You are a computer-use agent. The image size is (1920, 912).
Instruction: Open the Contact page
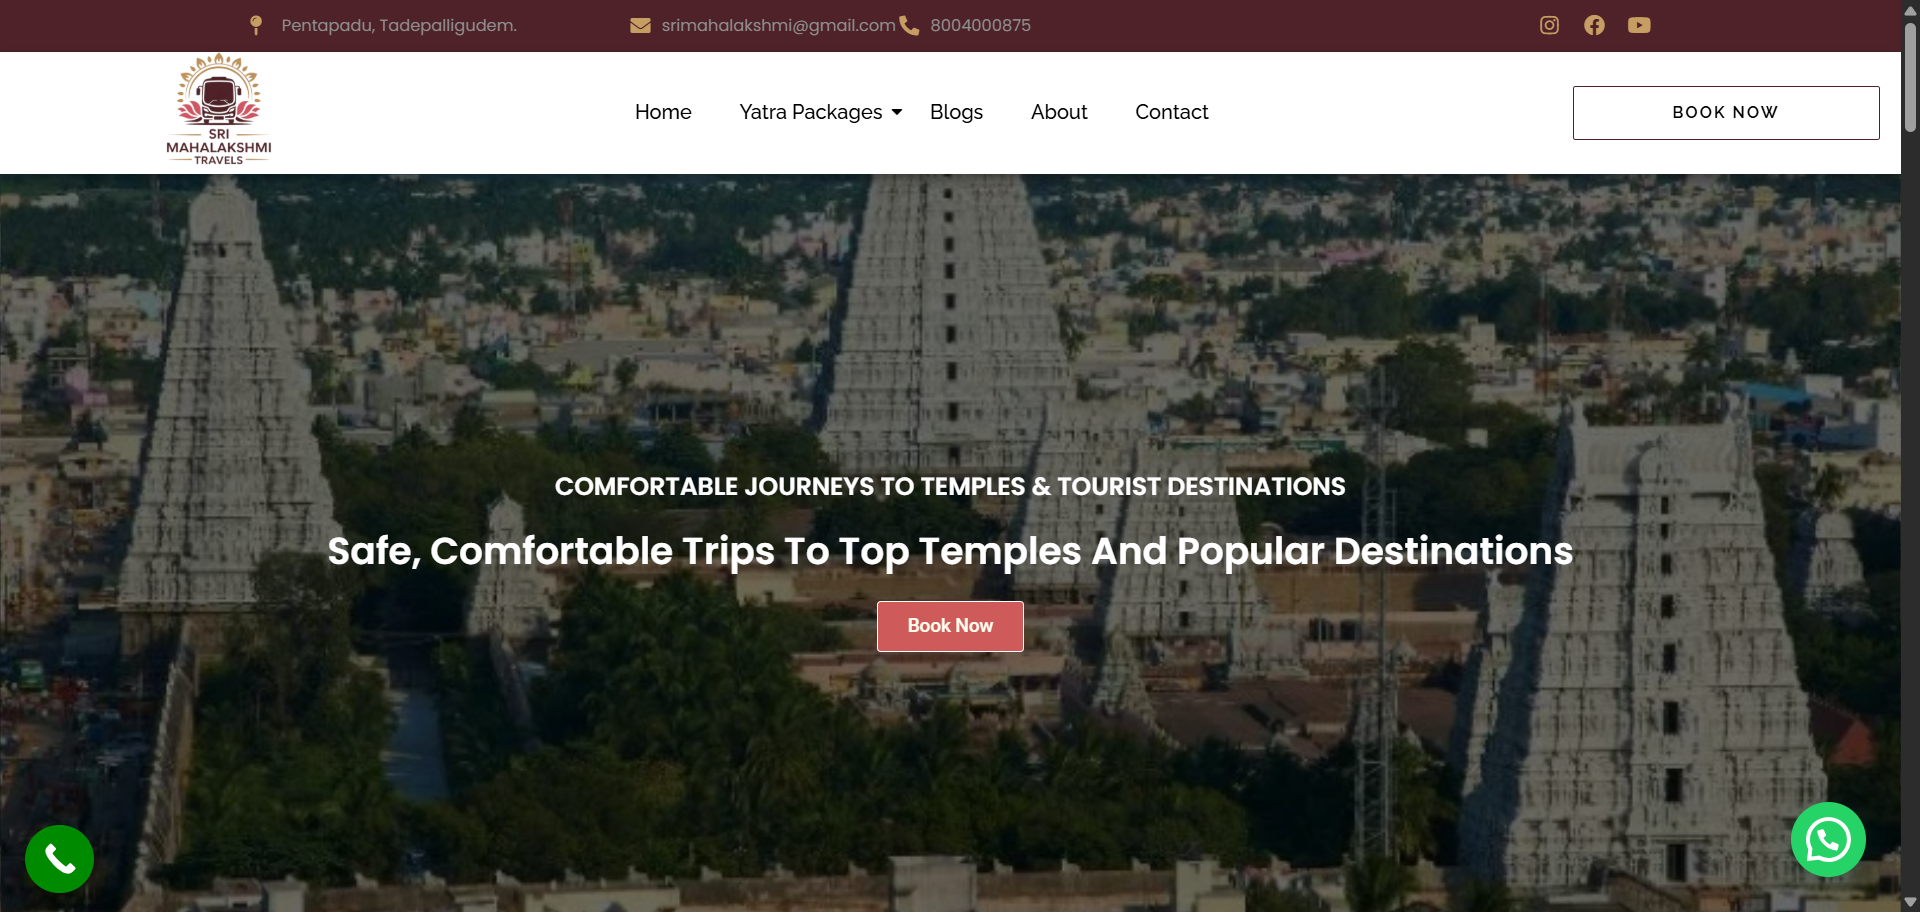[x=1172, y=112]
